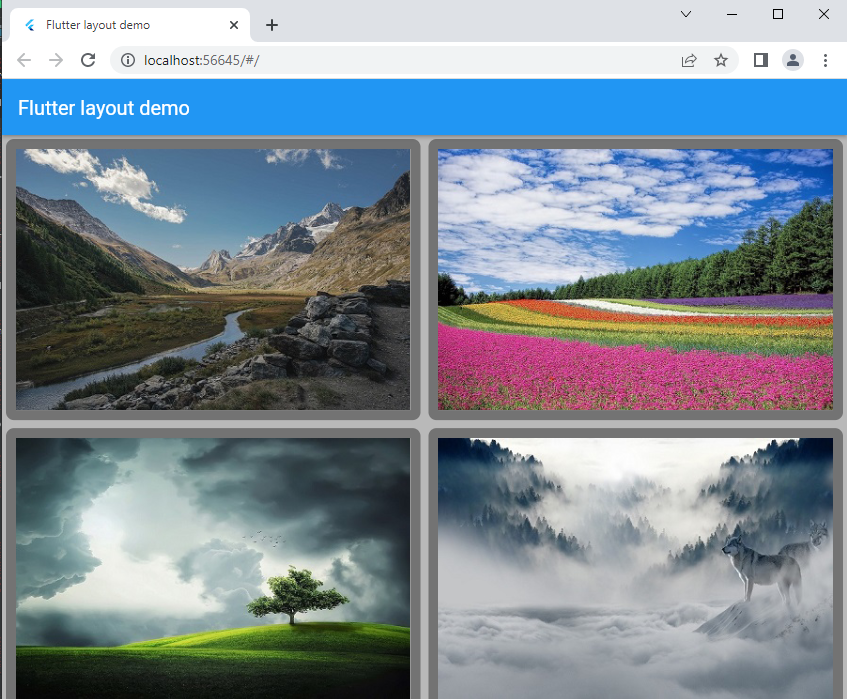Minimize the Chrome window

pos(732,14)
